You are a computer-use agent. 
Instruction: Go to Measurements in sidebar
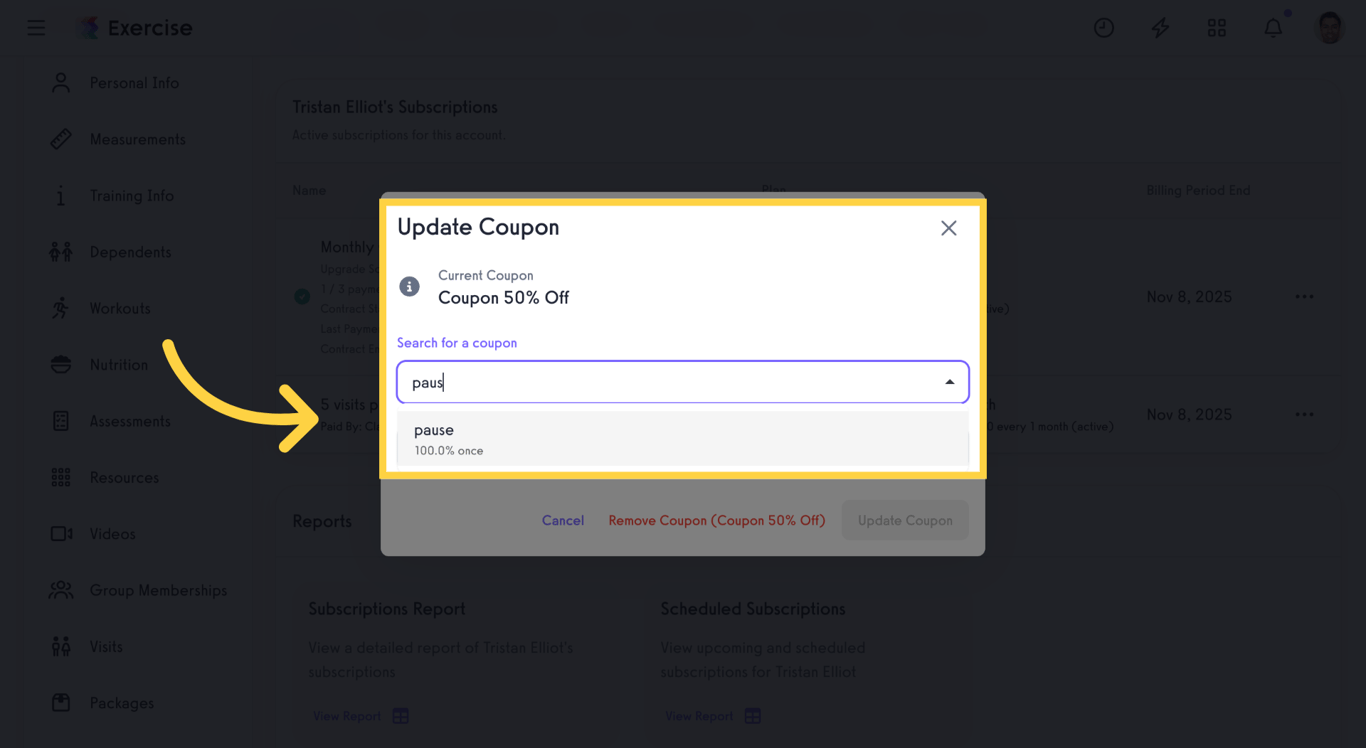[137, 139]
